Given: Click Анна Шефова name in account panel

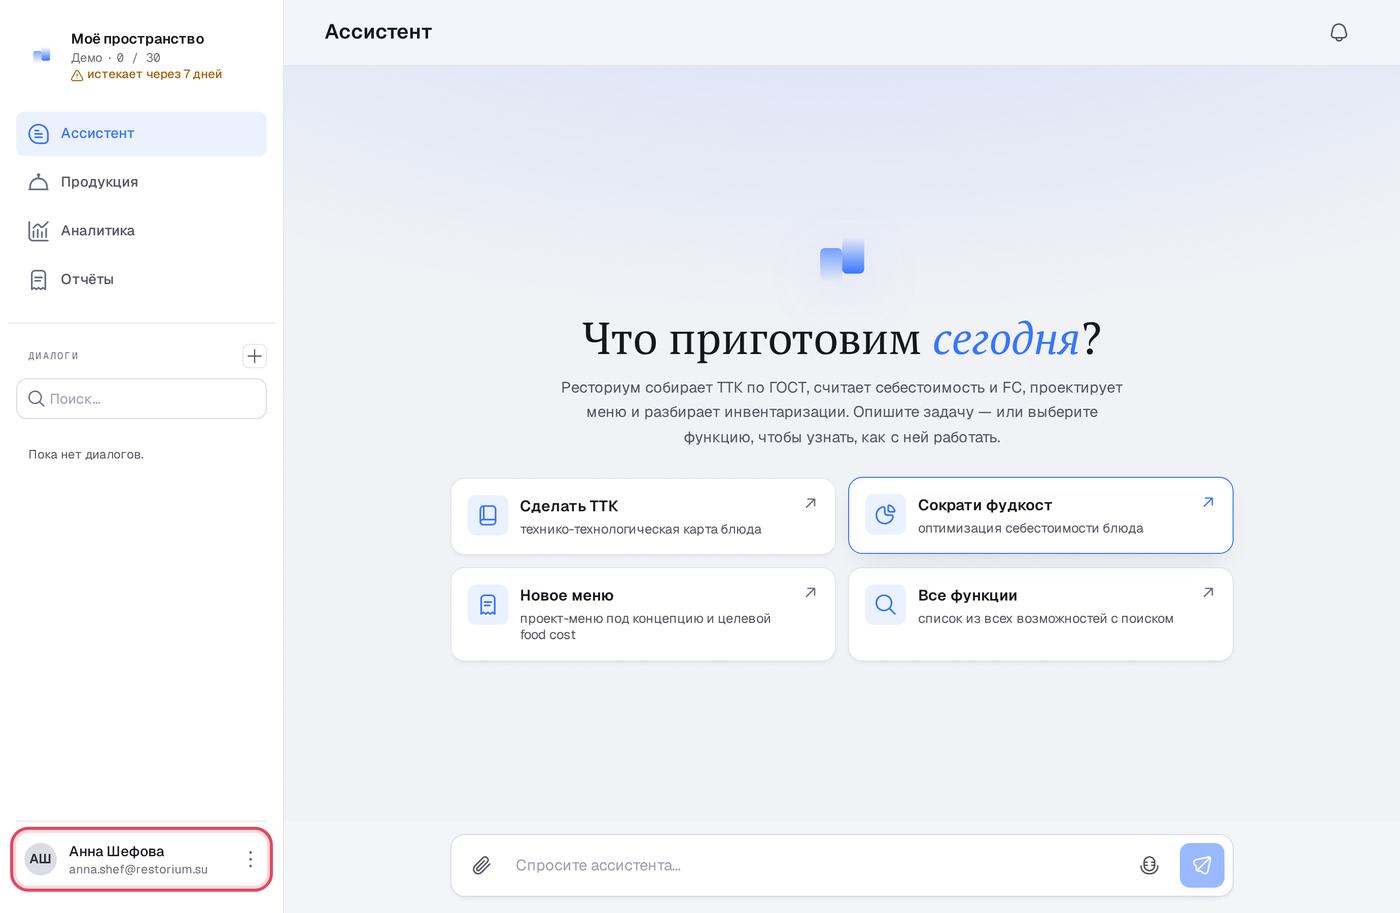Looking at the screenshot, I should click(x=116, y=851).
